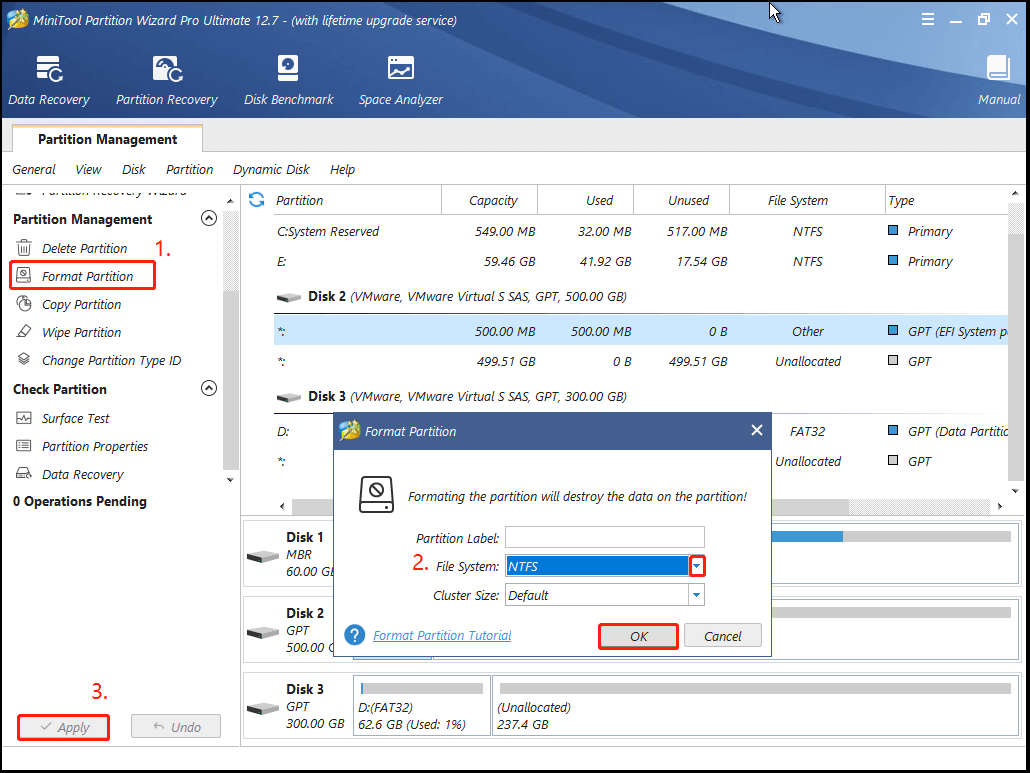Open the Data Recovery tool in top toolbar
The width and height of the screenshot is (1030, 773).
pyautogui.click(x=49, y=81)
